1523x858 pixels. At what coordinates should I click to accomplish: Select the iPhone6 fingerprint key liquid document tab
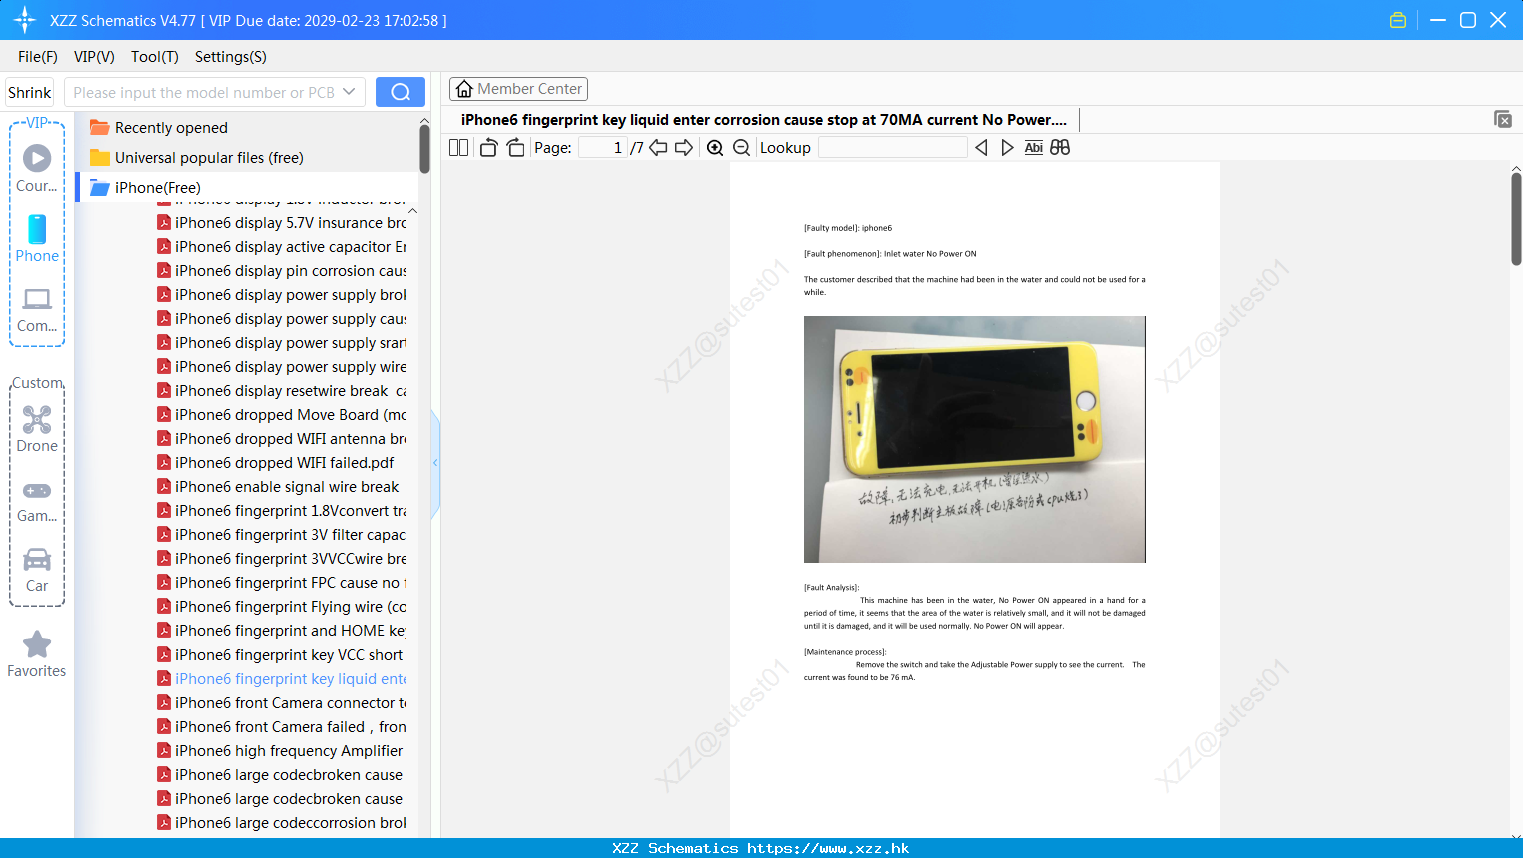click(x=764, y=120)
